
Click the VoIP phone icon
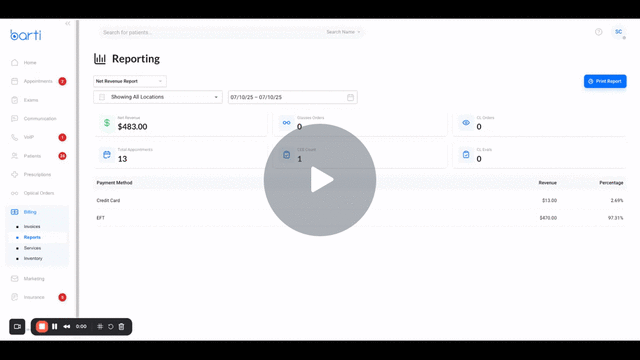[x=15, y=137]
